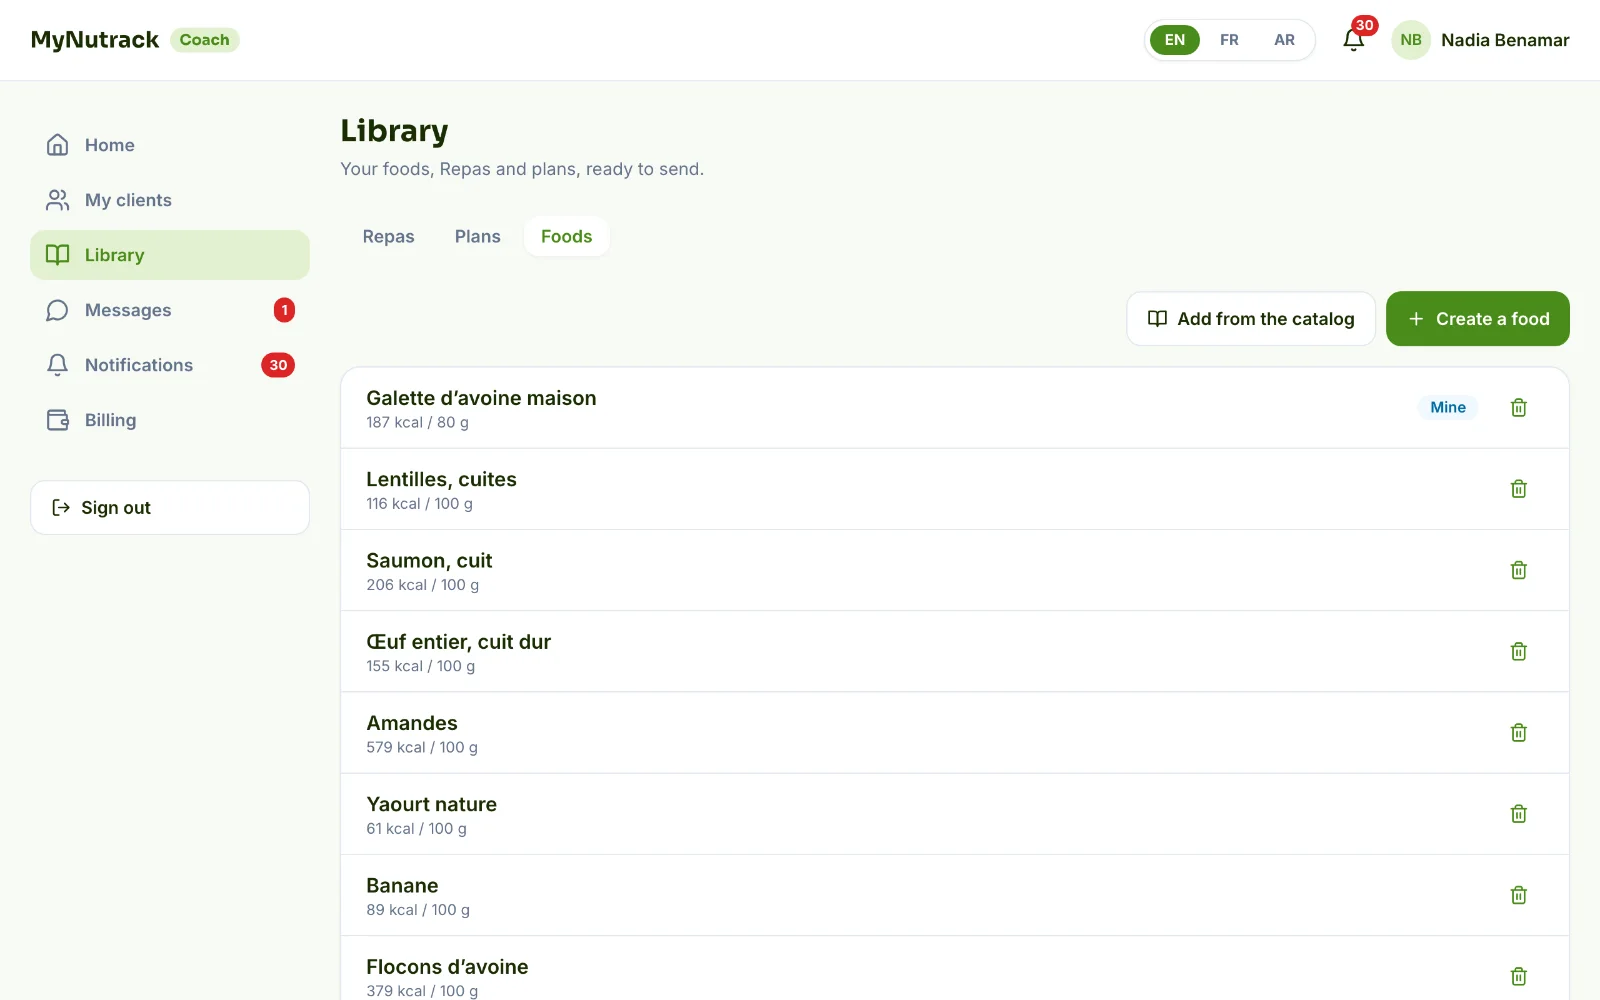Open Lentilles, cuites food name
Screen dimensions: 1600x1000
(x=441, y=479)
